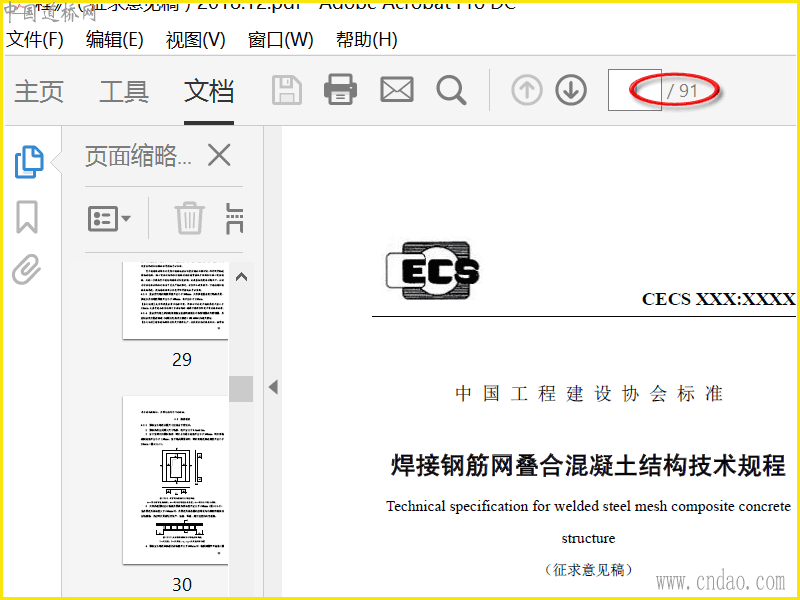Switch to the 主页 tab
The height and width of the screenshot is (600, 800).
point(39,92)
